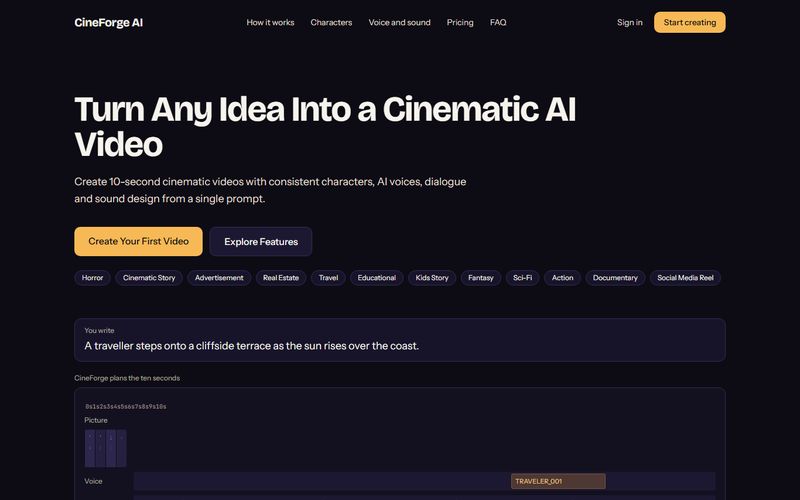Go to How it works section
The width and height of the screenshot is (800, 500).
[270, 22]
